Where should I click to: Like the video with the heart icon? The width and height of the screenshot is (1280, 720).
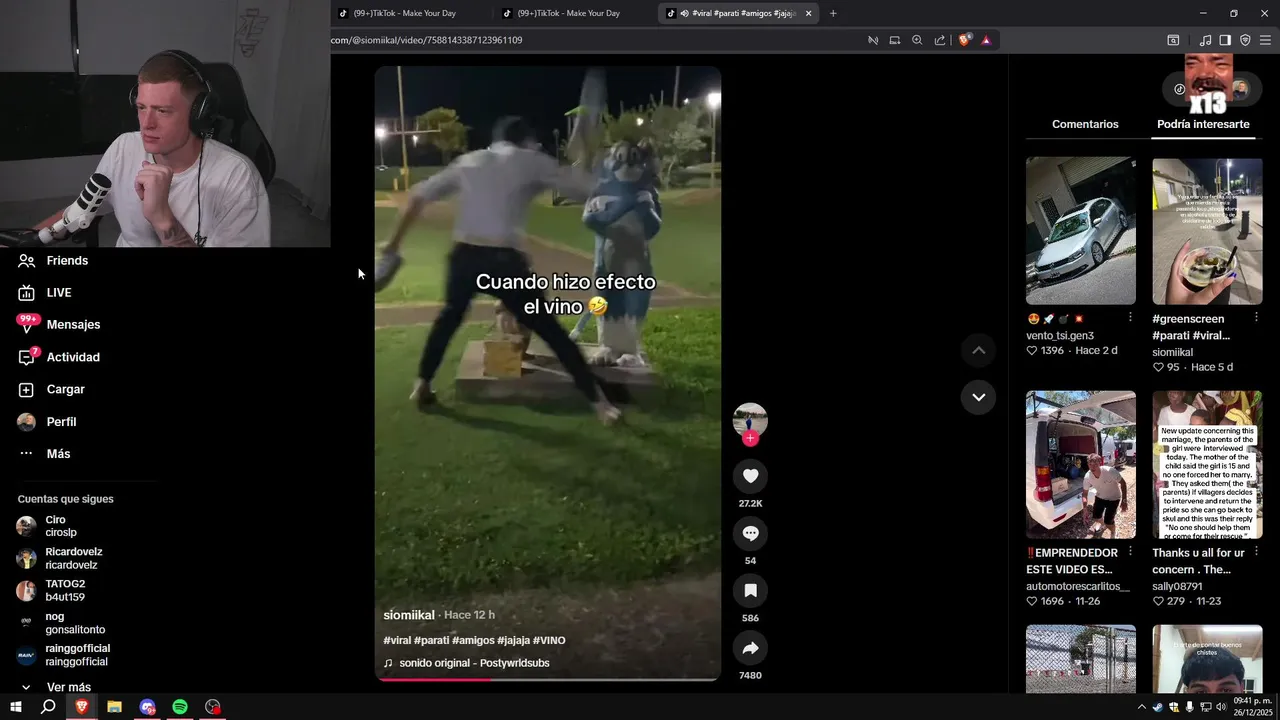coord(750,476)
